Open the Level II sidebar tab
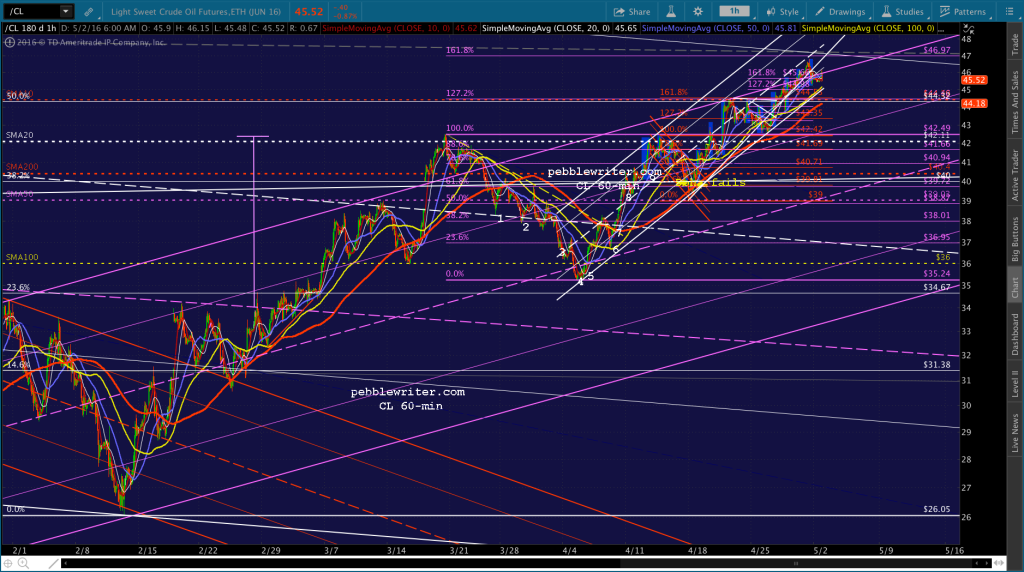Viewport: 1024px width, 572px height. pyautogui.click(x=1015, y=383)
